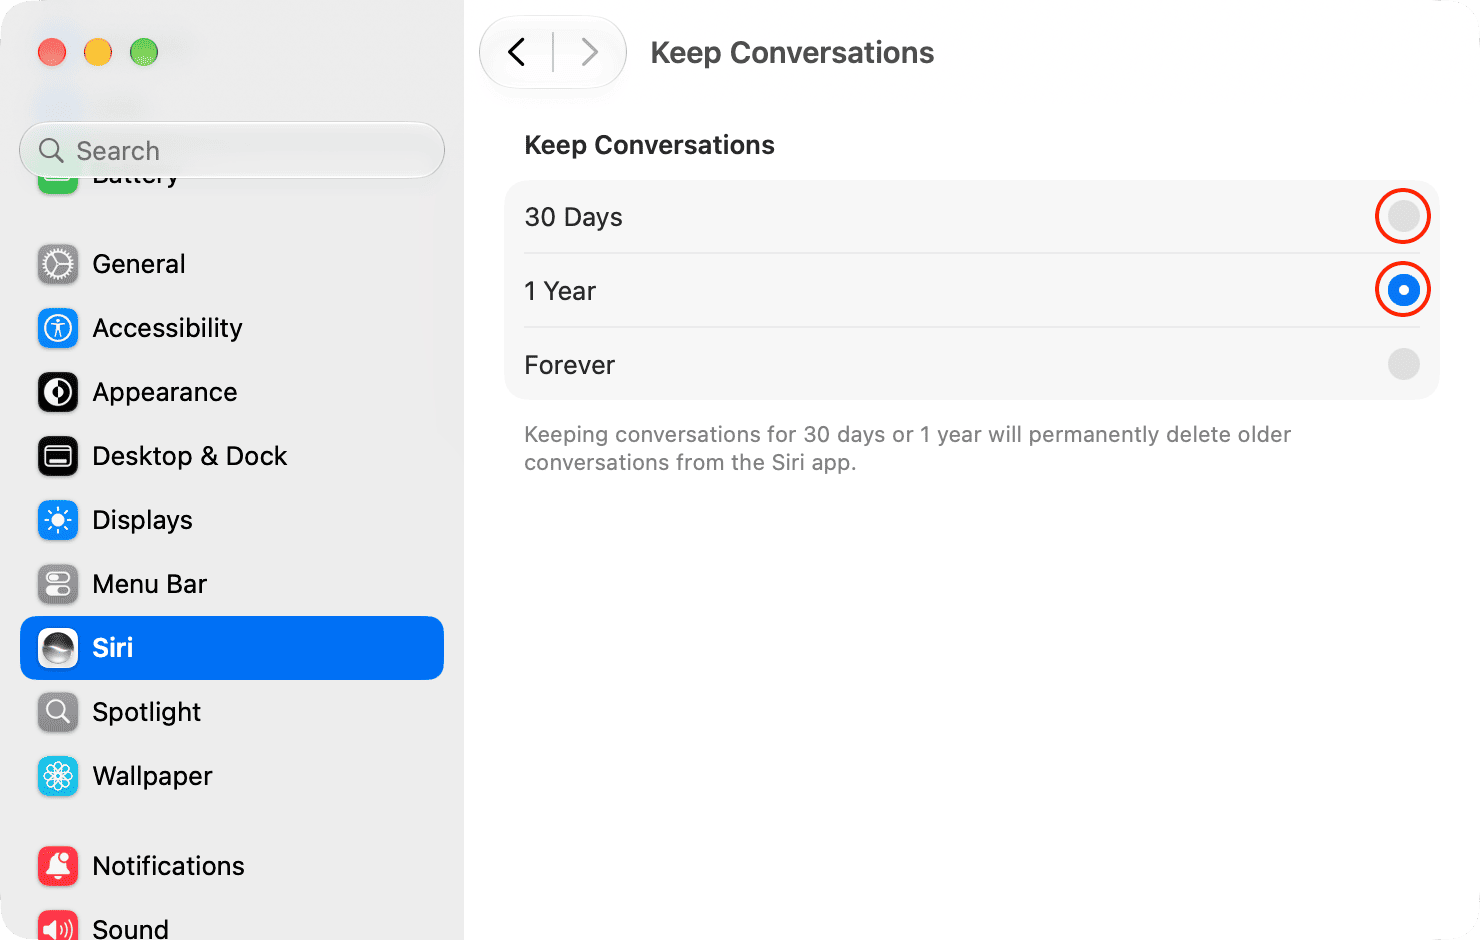Click the Spotlight magnifier icon in sidebar
The width and height of the screenshot is (1480, 940).
(58, 712)
